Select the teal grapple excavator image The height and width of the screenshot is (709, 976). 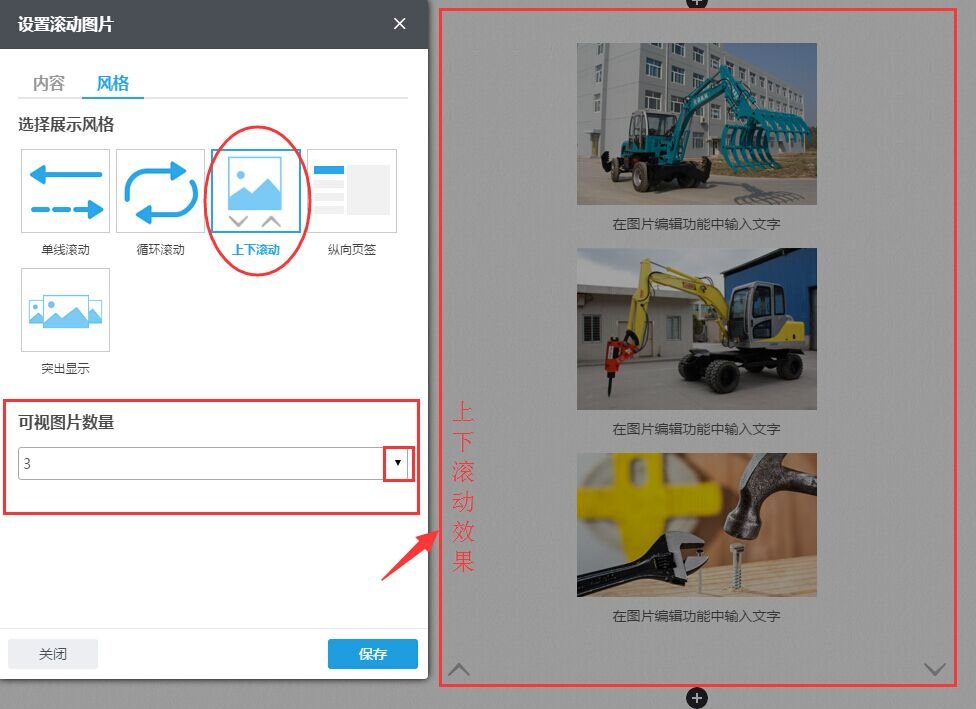point(696,124)
